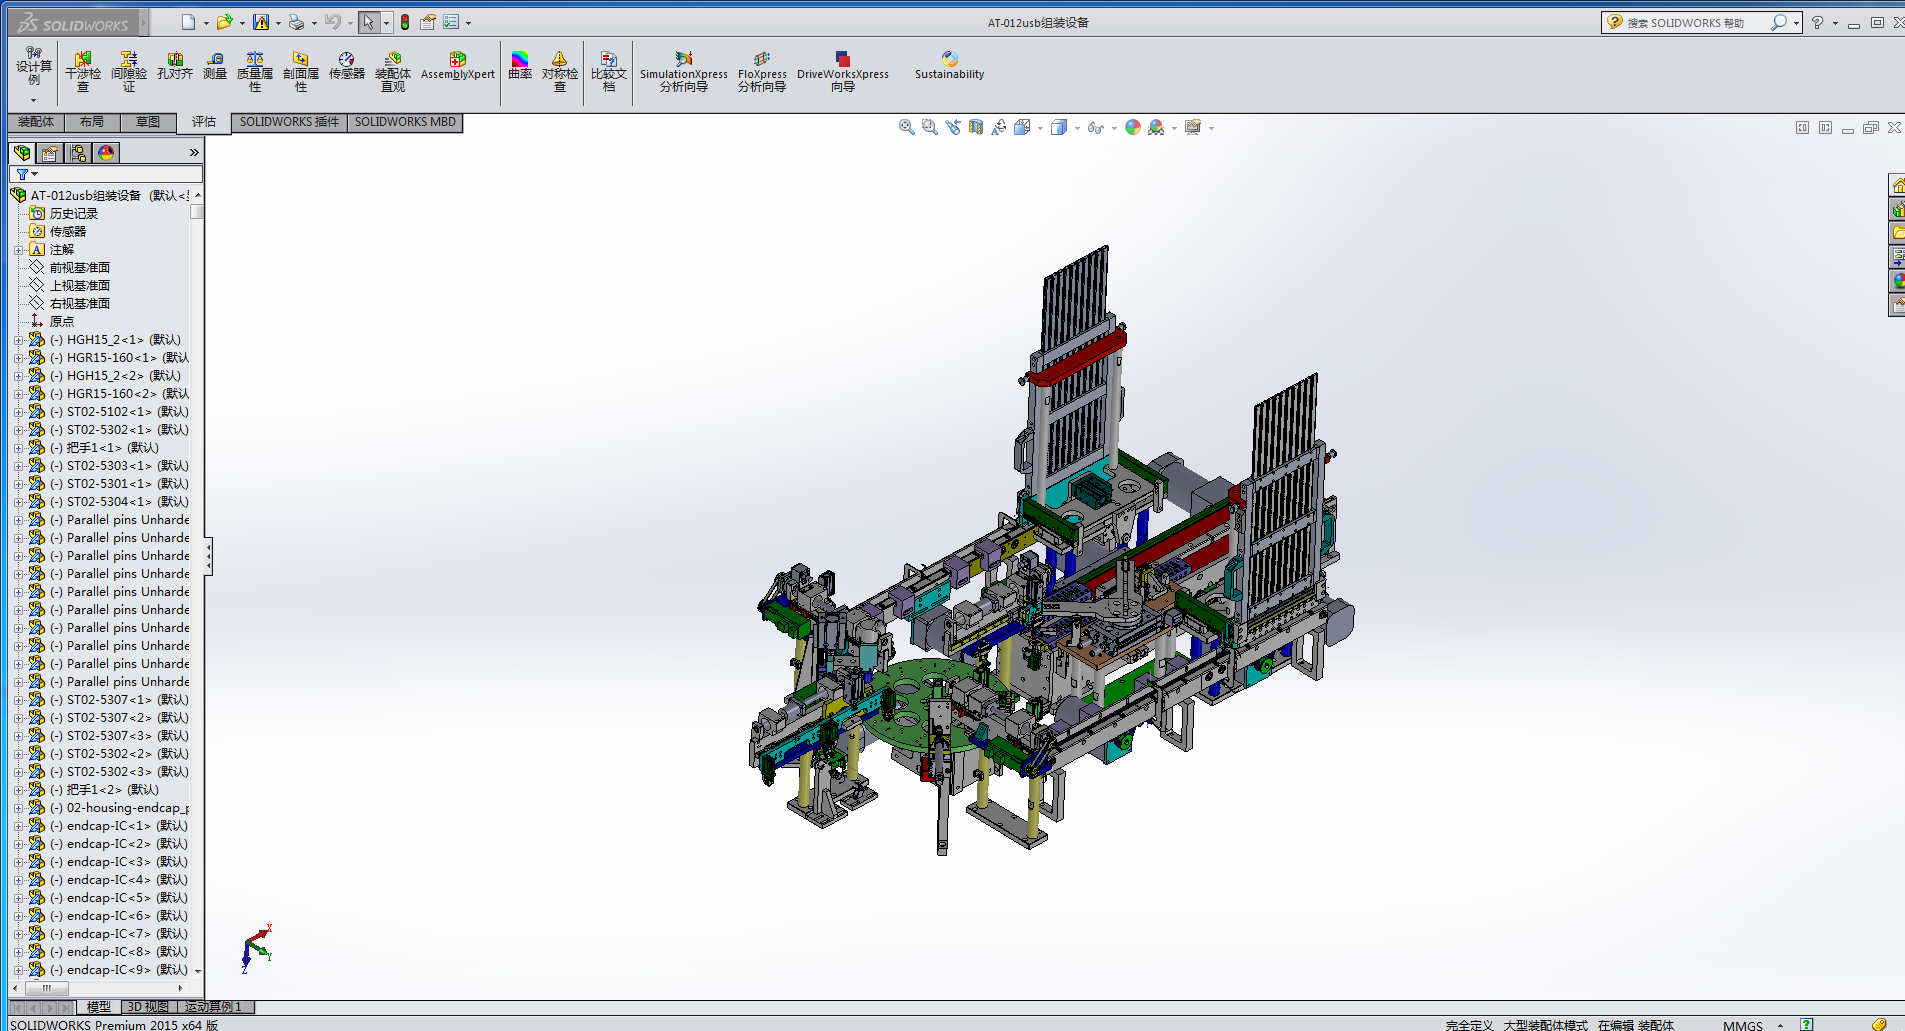Switch to the 装配体 ribbon tab

pyautogui.click(x=36, y=122)
